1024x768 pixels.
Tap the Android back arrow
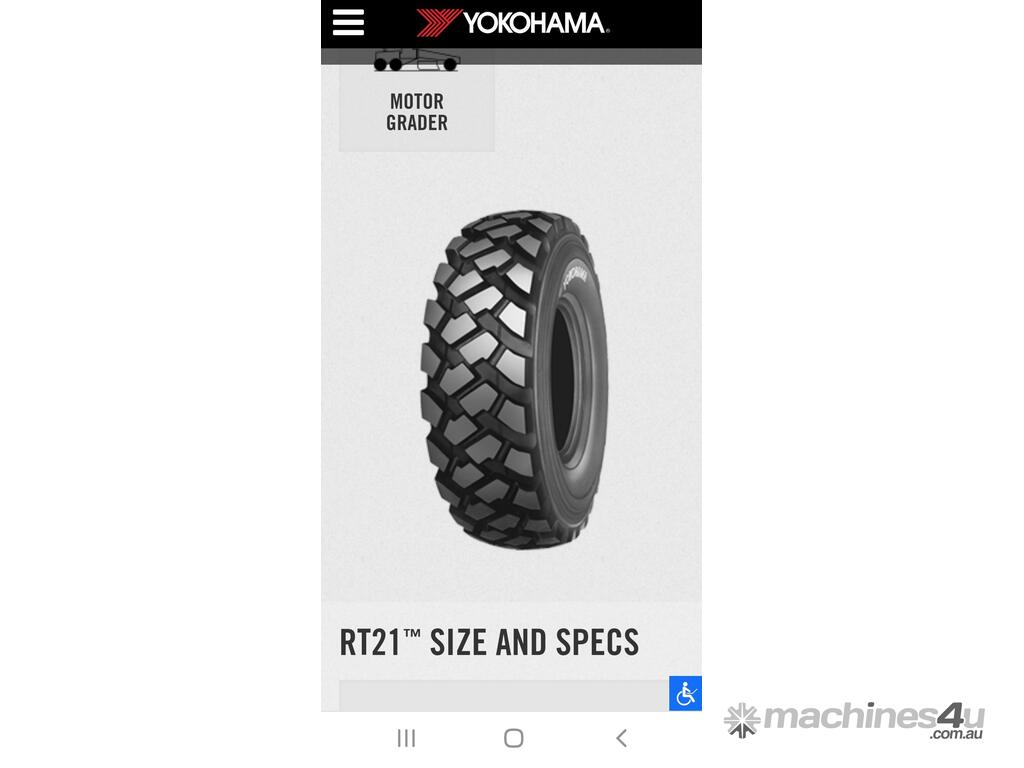pyautogui.click(x=621, y=738)
